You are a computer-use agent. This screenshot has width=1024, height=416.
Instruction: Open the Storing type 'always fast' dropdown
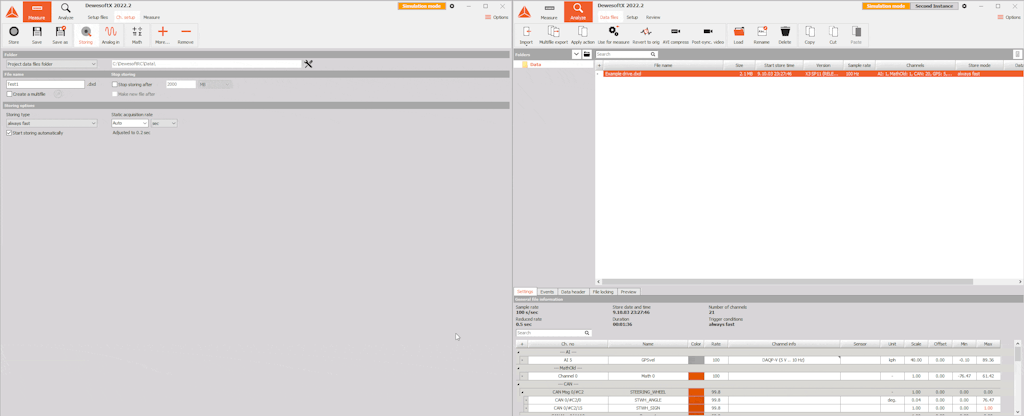(52, 123)
